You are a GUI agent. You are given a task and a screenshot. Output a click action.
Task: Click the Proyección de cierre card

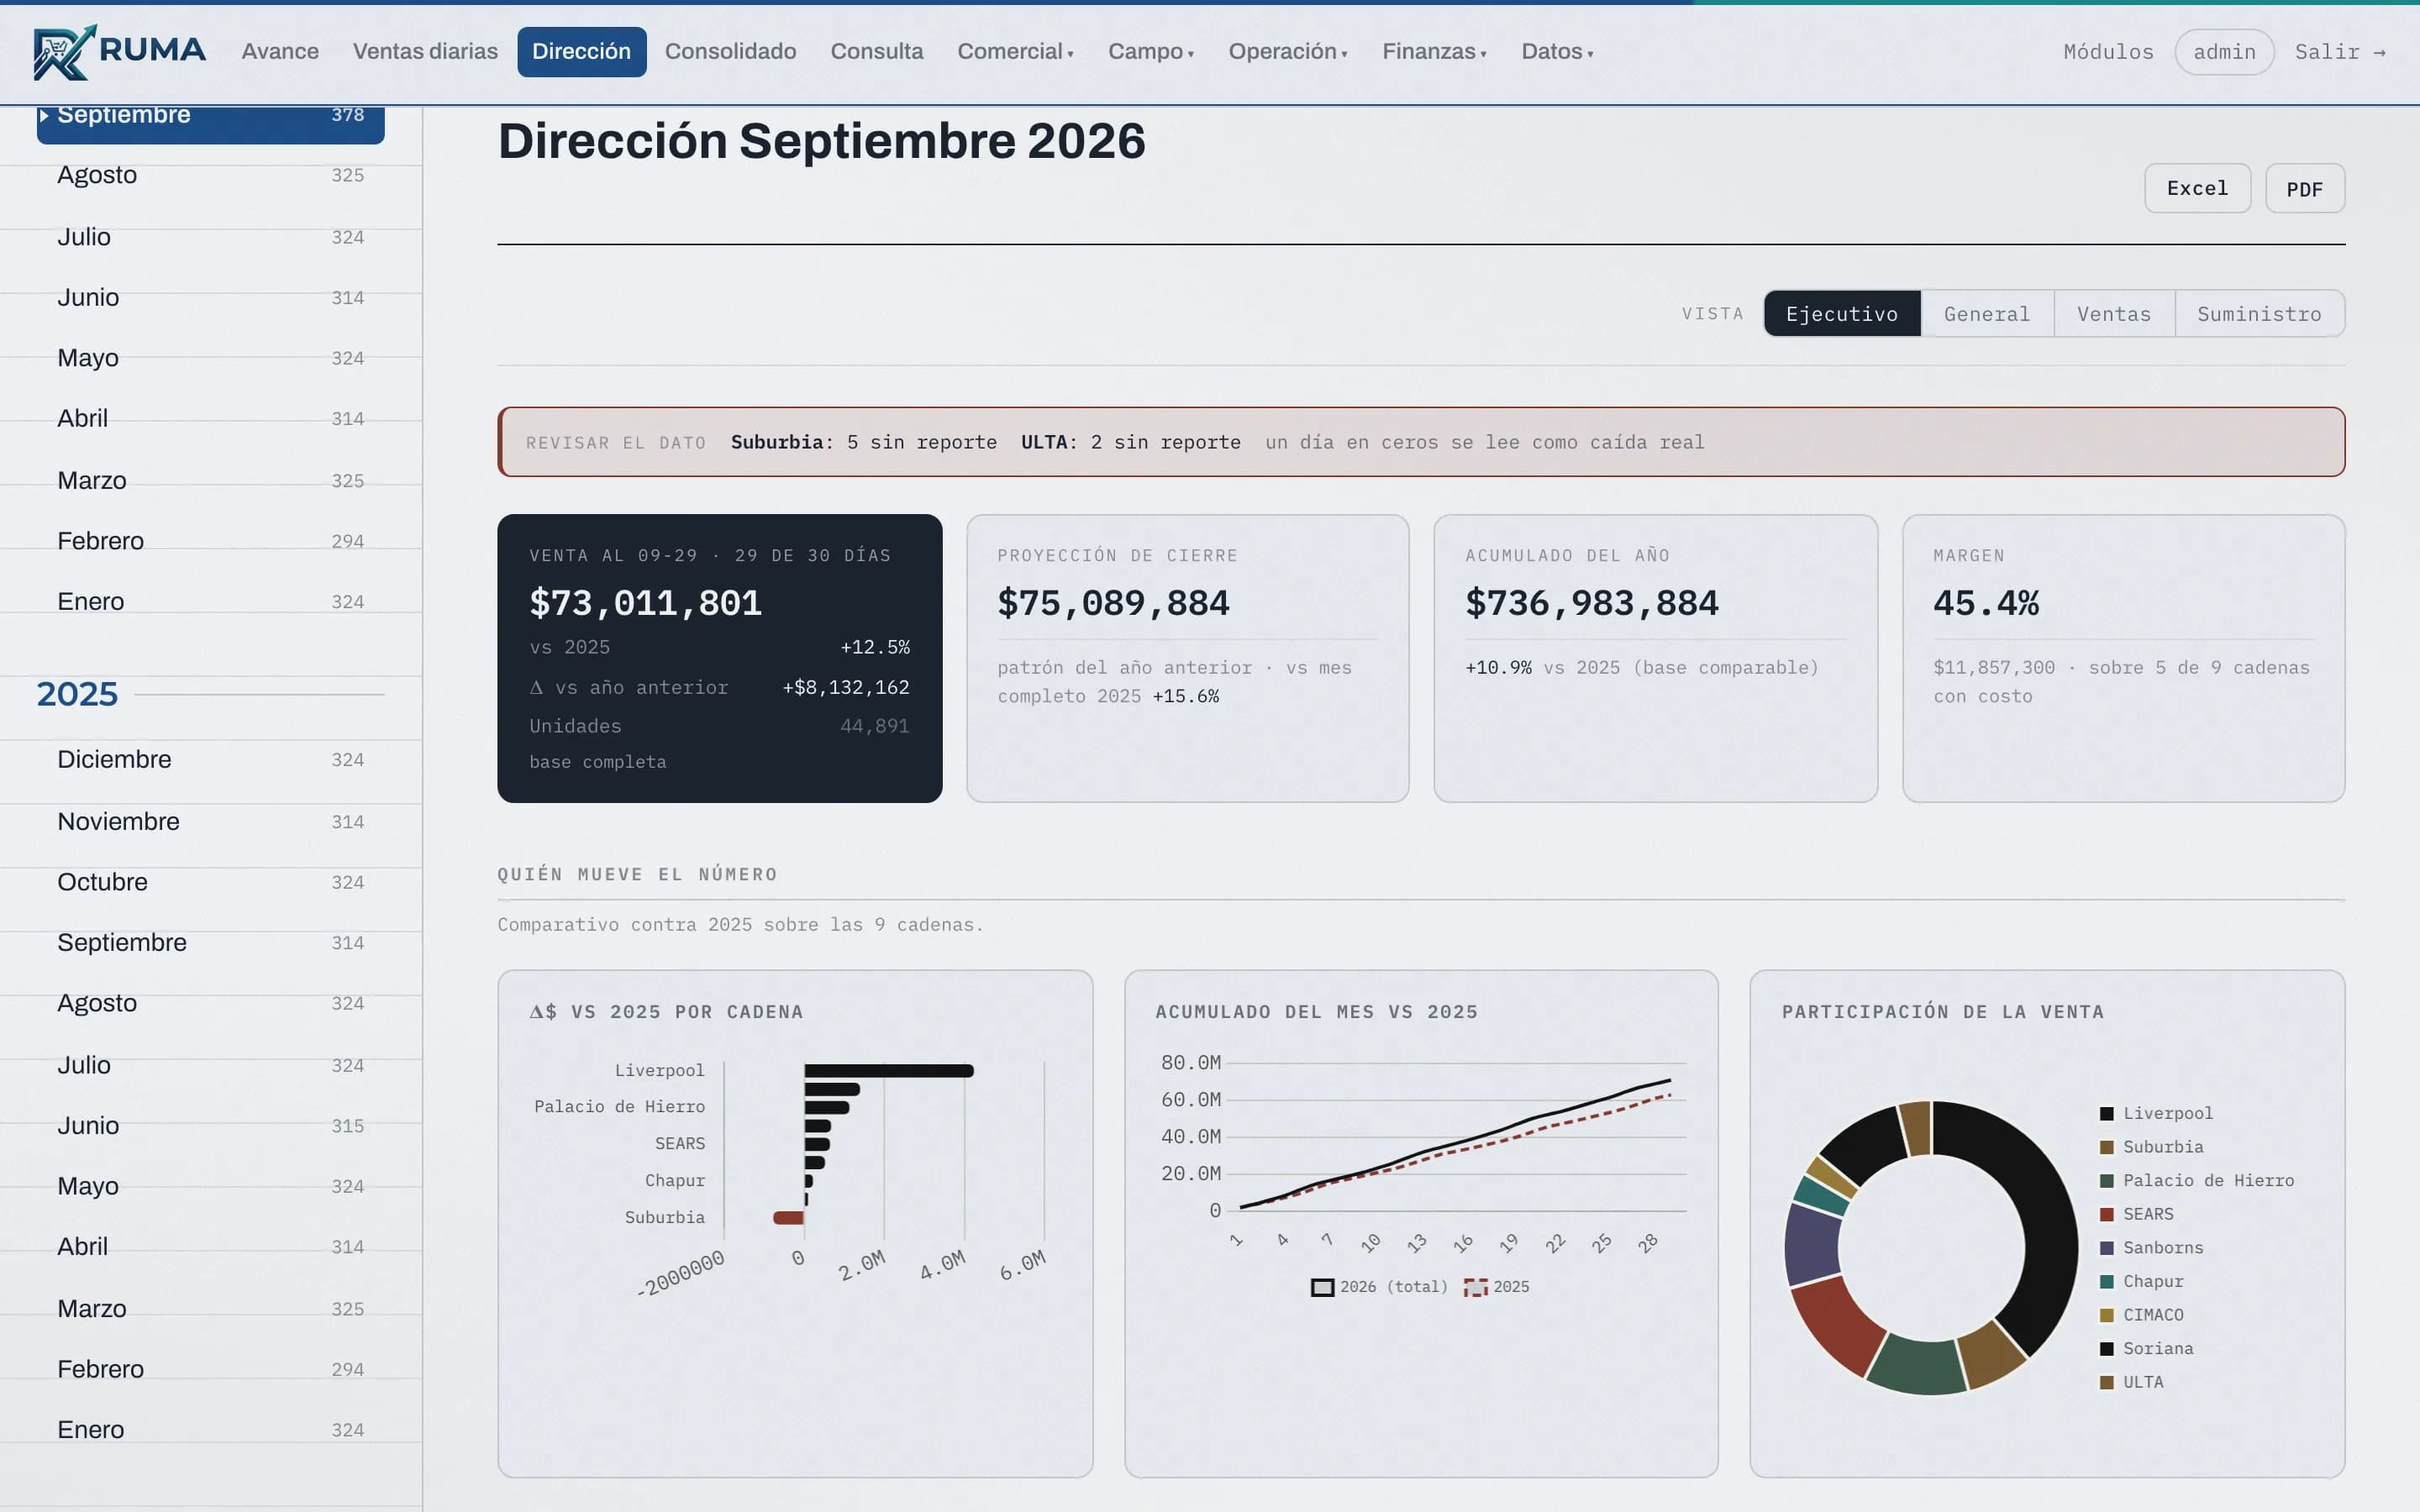tap(1187, 658)
